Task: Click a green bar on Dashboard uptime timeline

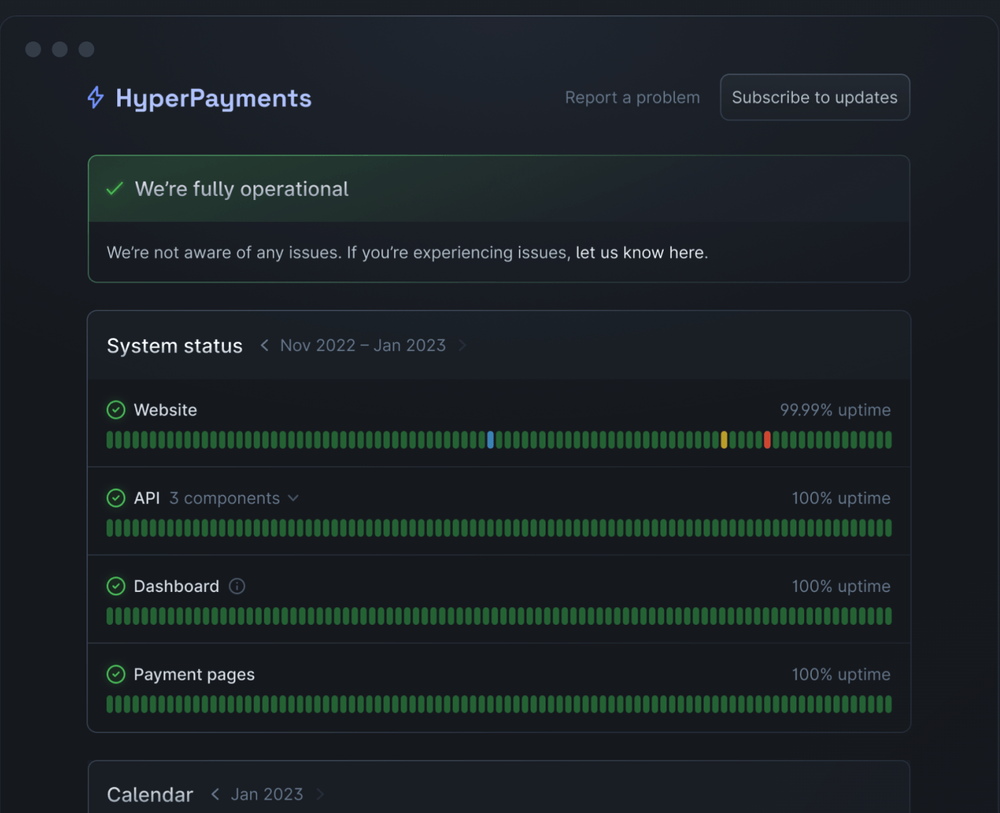Action: (x=500, y=616)
